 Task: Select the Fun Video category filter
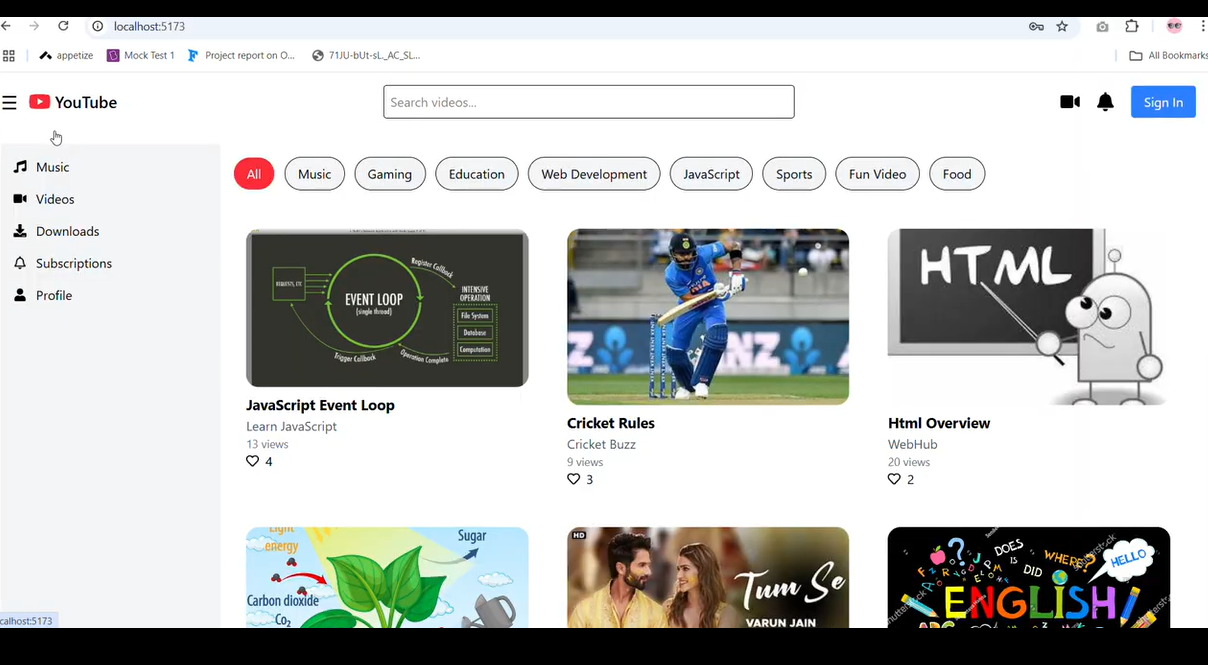click(x=877, y=174)
